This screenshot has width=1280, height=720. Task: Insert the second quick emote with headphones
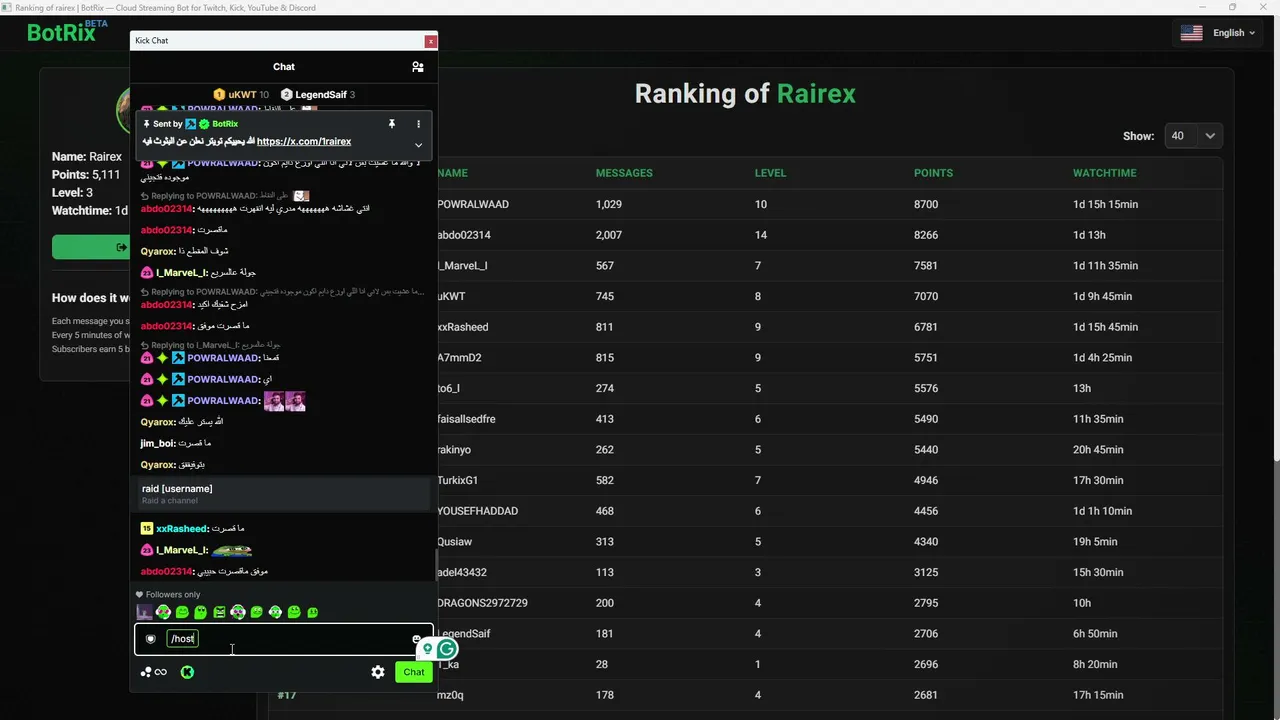coord(163,612)
